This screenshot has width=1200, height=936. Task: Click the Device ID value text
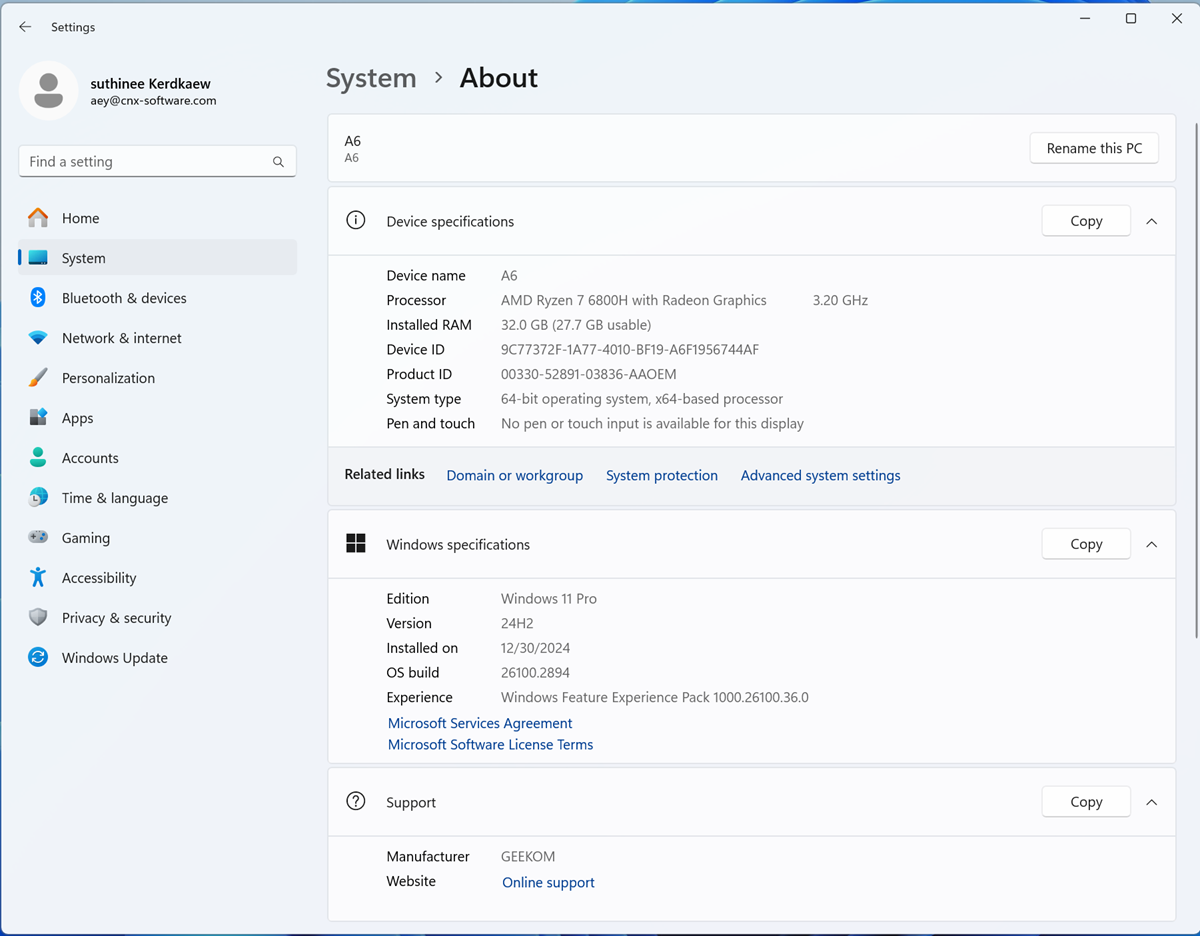click(630, 350)
